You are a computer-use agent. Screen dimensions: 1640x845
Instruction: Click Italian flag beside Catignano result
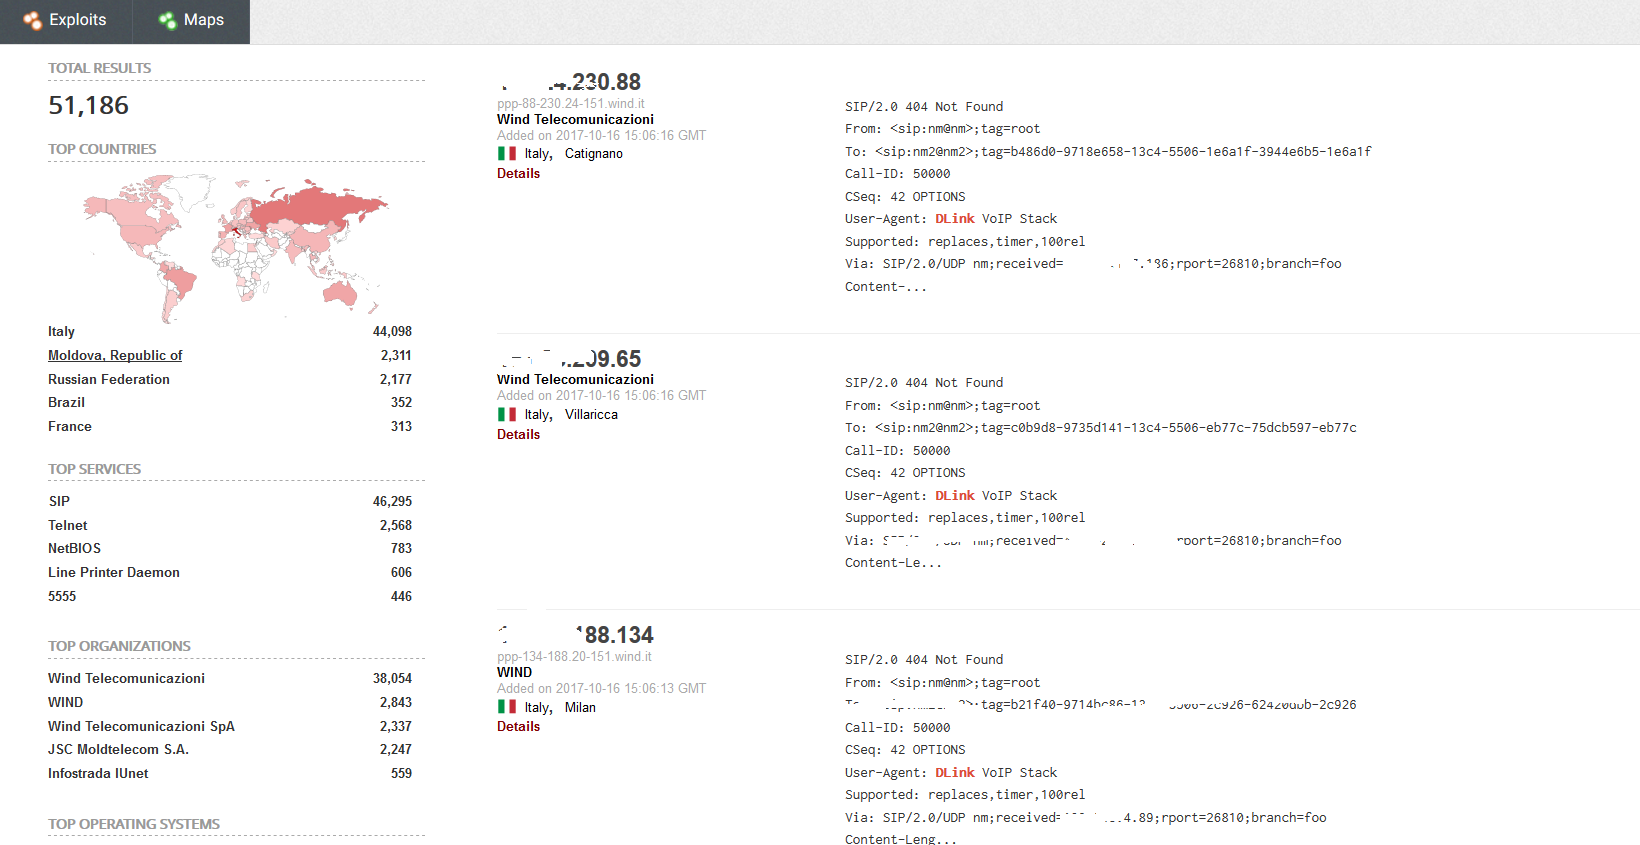507,154
